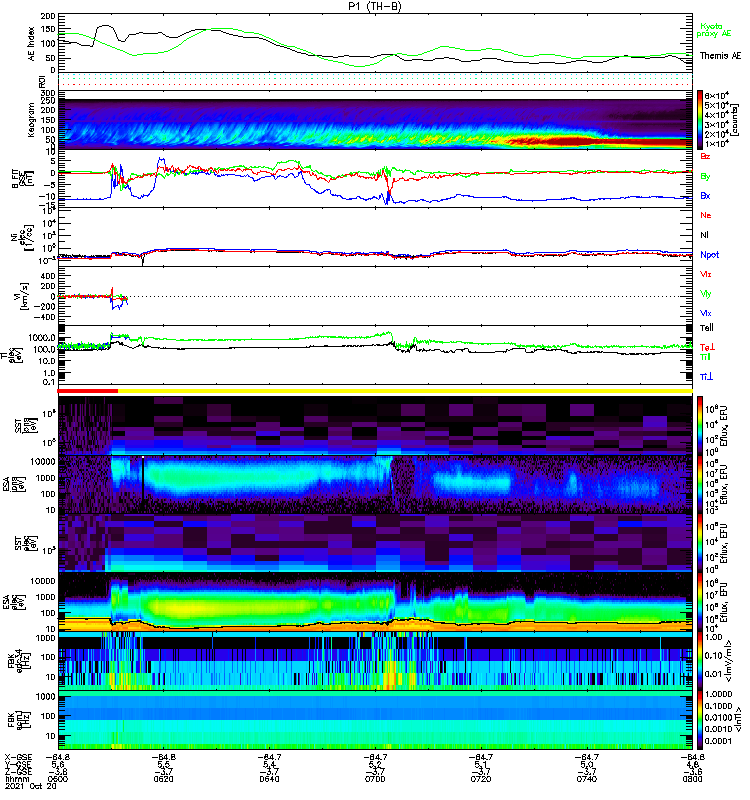The height and width of the screenshot is (800, 750).
Task: Click the blue "Ti⊥" legend label
Action: (x=706, y=377)
